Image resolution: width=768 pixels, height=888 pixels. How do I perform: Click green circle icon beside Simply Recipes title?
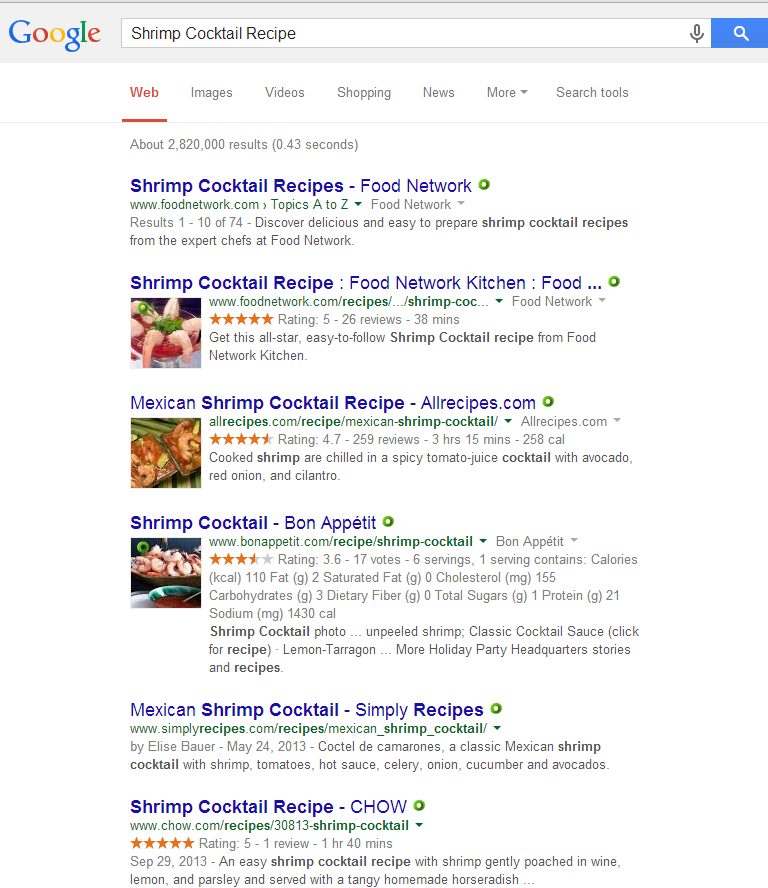coord(496,708)
